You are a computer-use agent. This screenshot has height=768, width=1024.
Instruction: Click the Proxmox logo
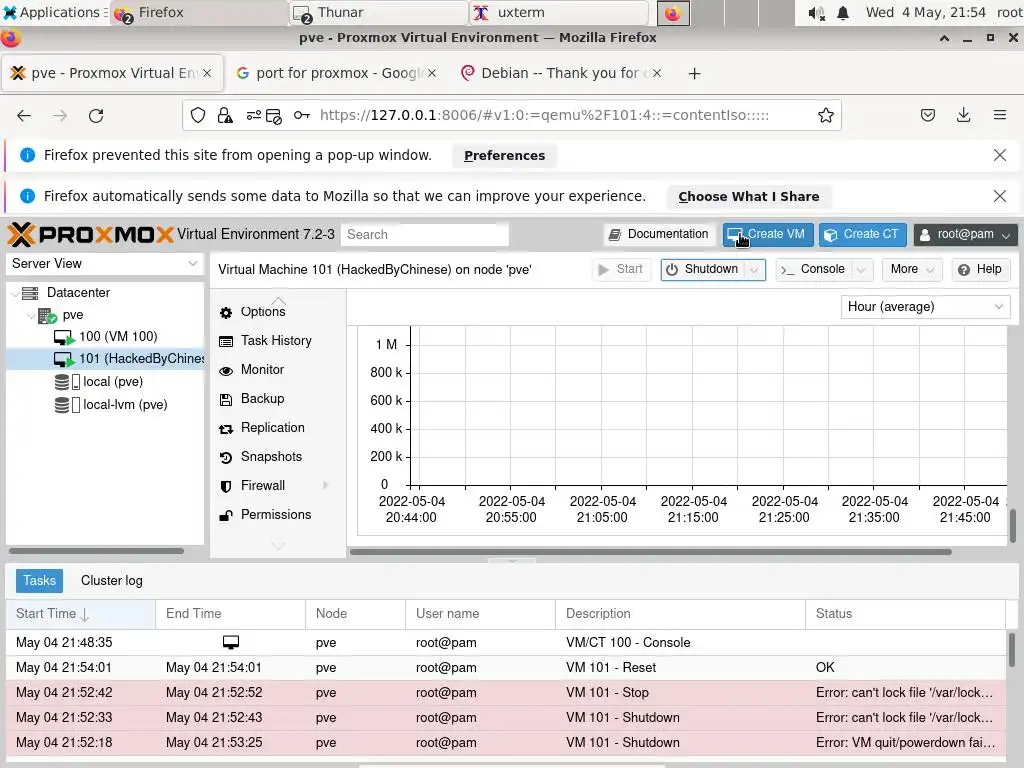pyautogui.click(x=91, y=234)
